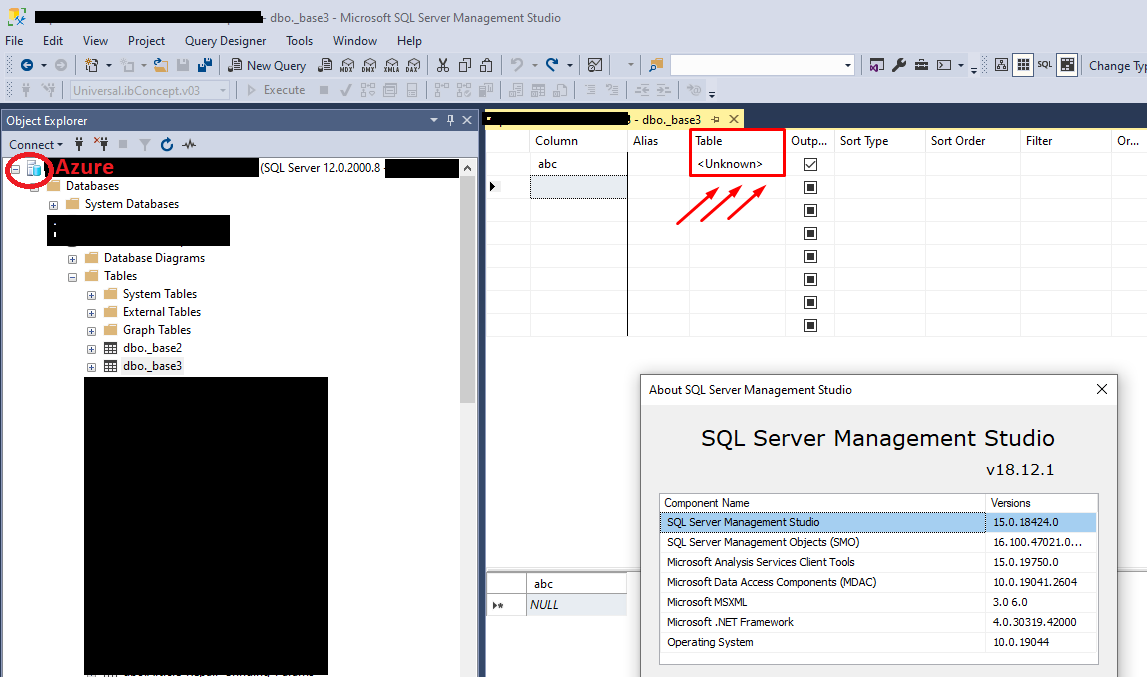The width and height of the screenshot is (1147, 677).
Task: Click the Properties wrench icon
Action: click(x=899, y=65)
